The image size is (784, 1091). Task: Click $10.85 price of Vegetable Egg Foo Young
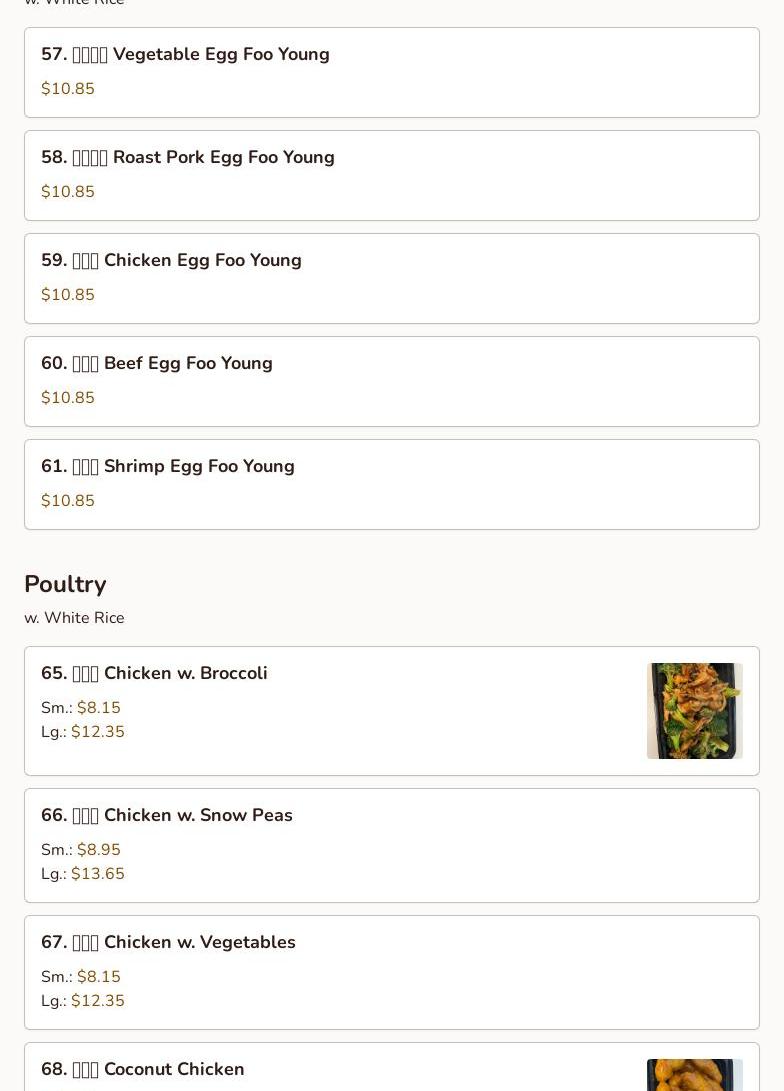(67, 88)
